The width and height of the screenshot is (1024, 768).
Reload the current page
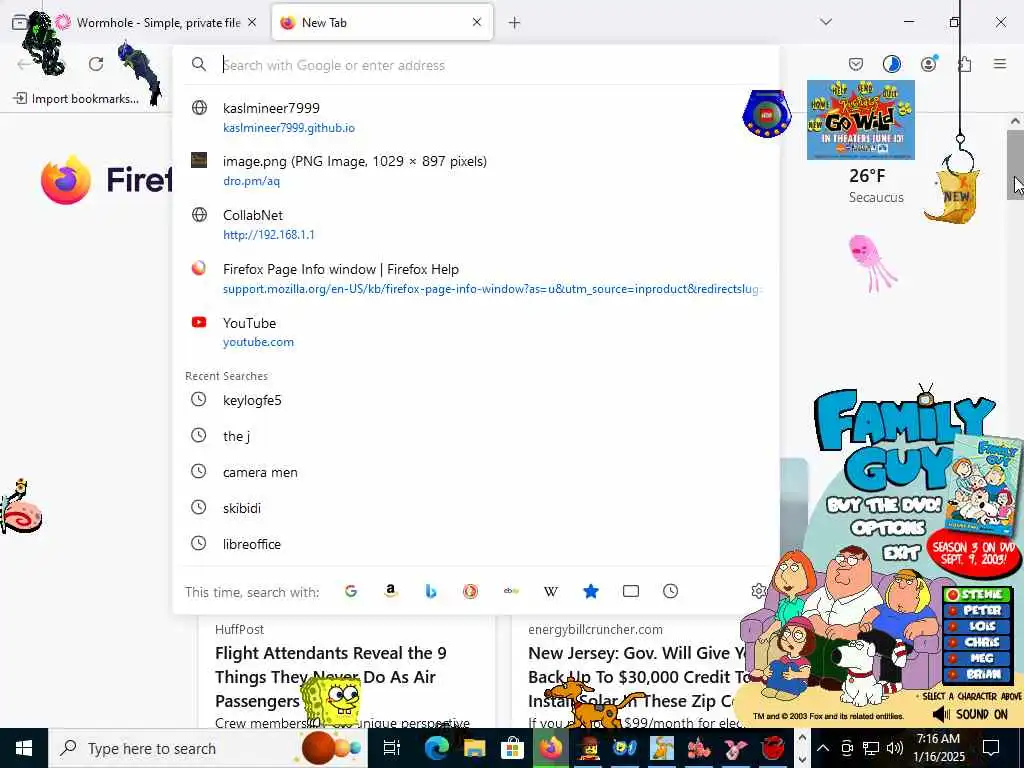point(96,64)
